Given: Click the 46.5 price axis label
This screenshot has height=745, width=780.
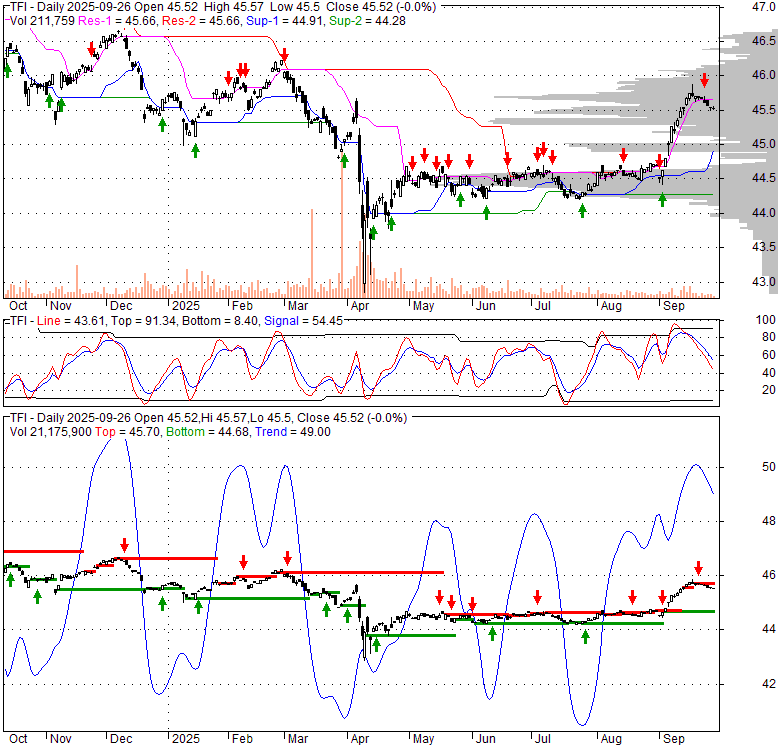Looking at the screenshot, I should [764, 41].
